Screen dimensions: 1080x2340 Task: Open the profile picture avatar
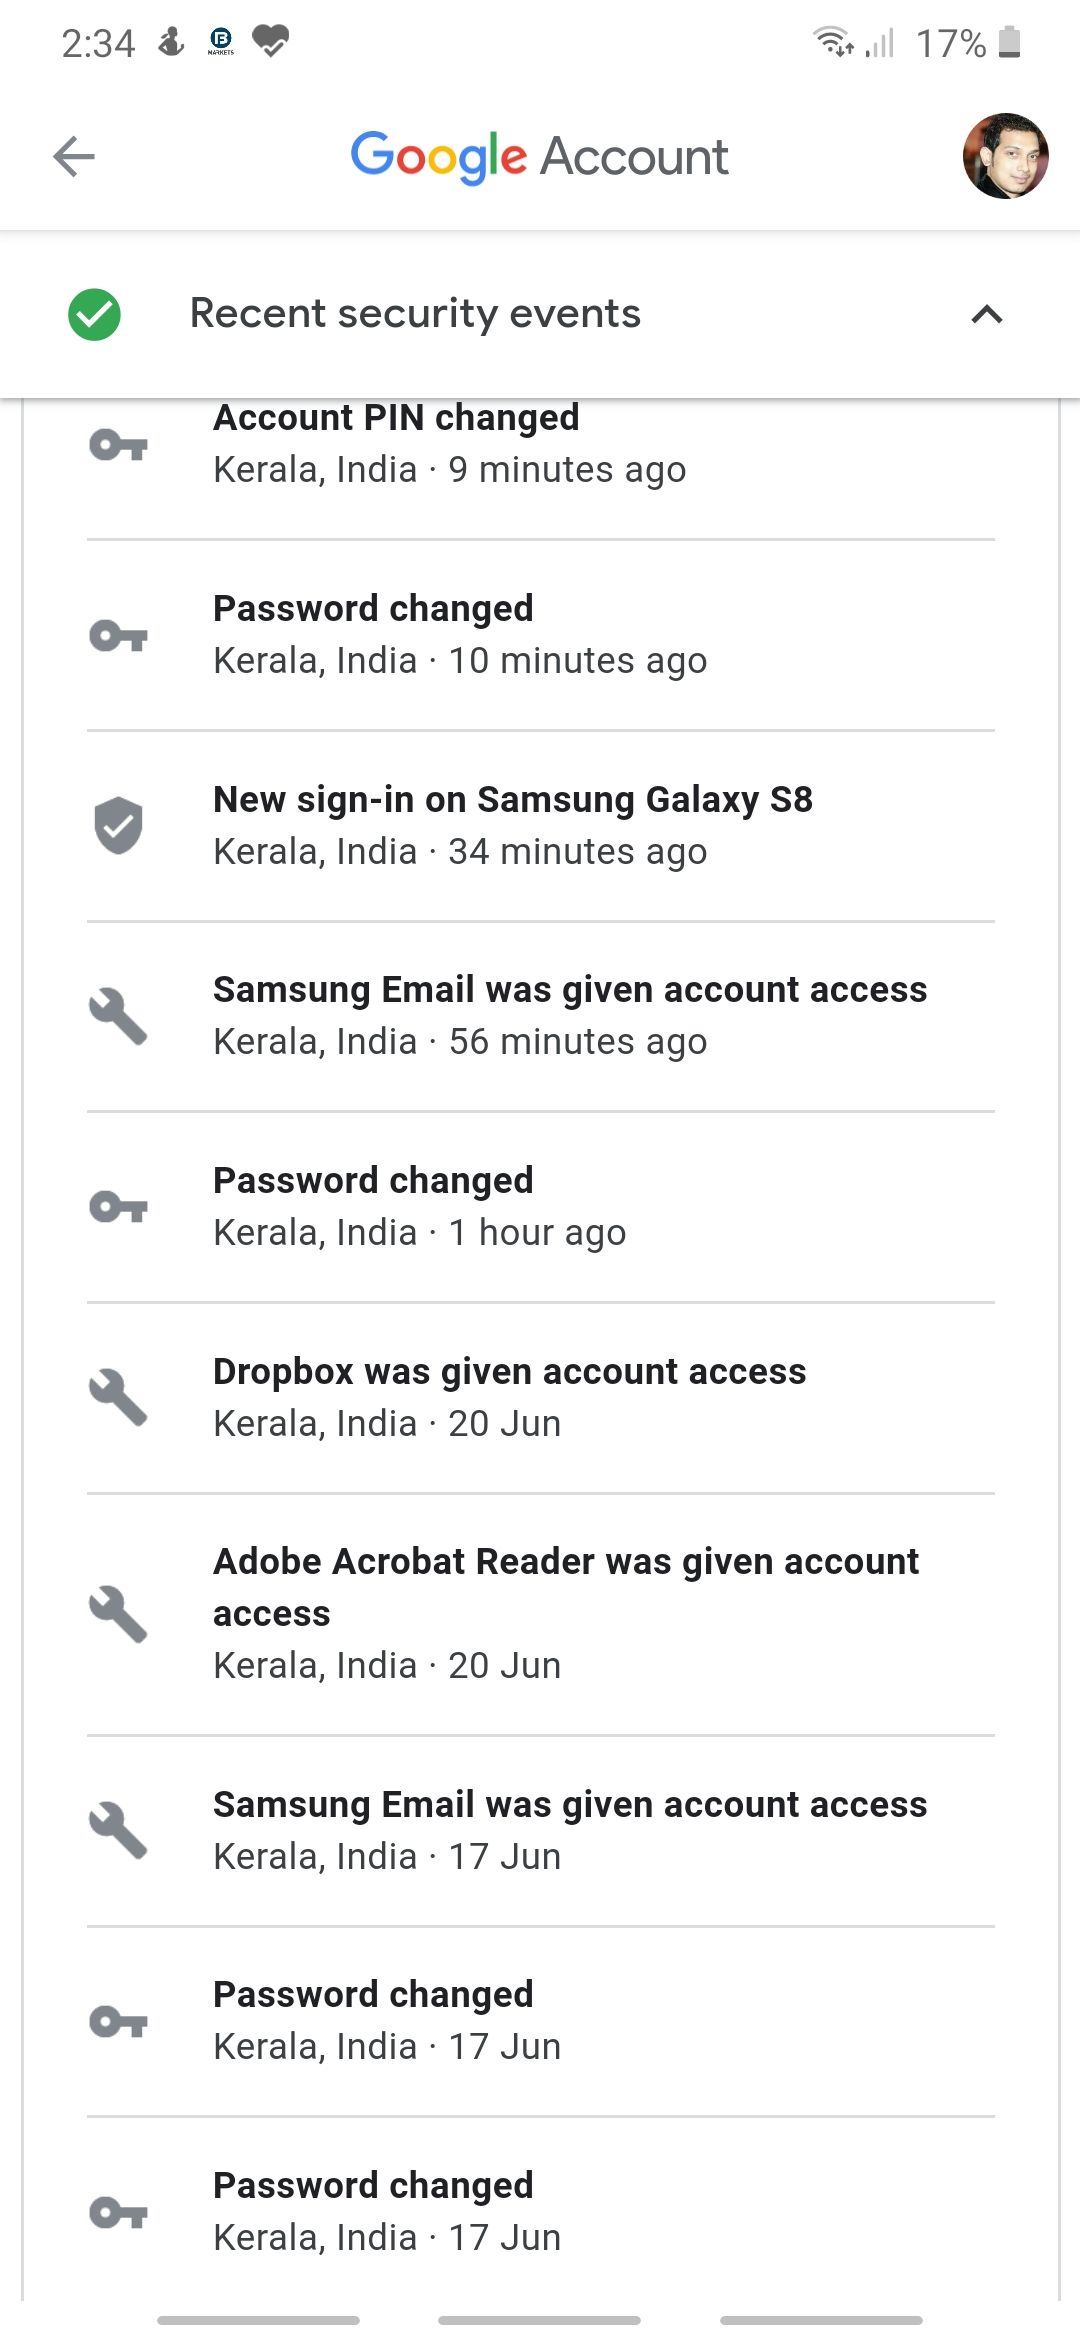point(1005,156)
